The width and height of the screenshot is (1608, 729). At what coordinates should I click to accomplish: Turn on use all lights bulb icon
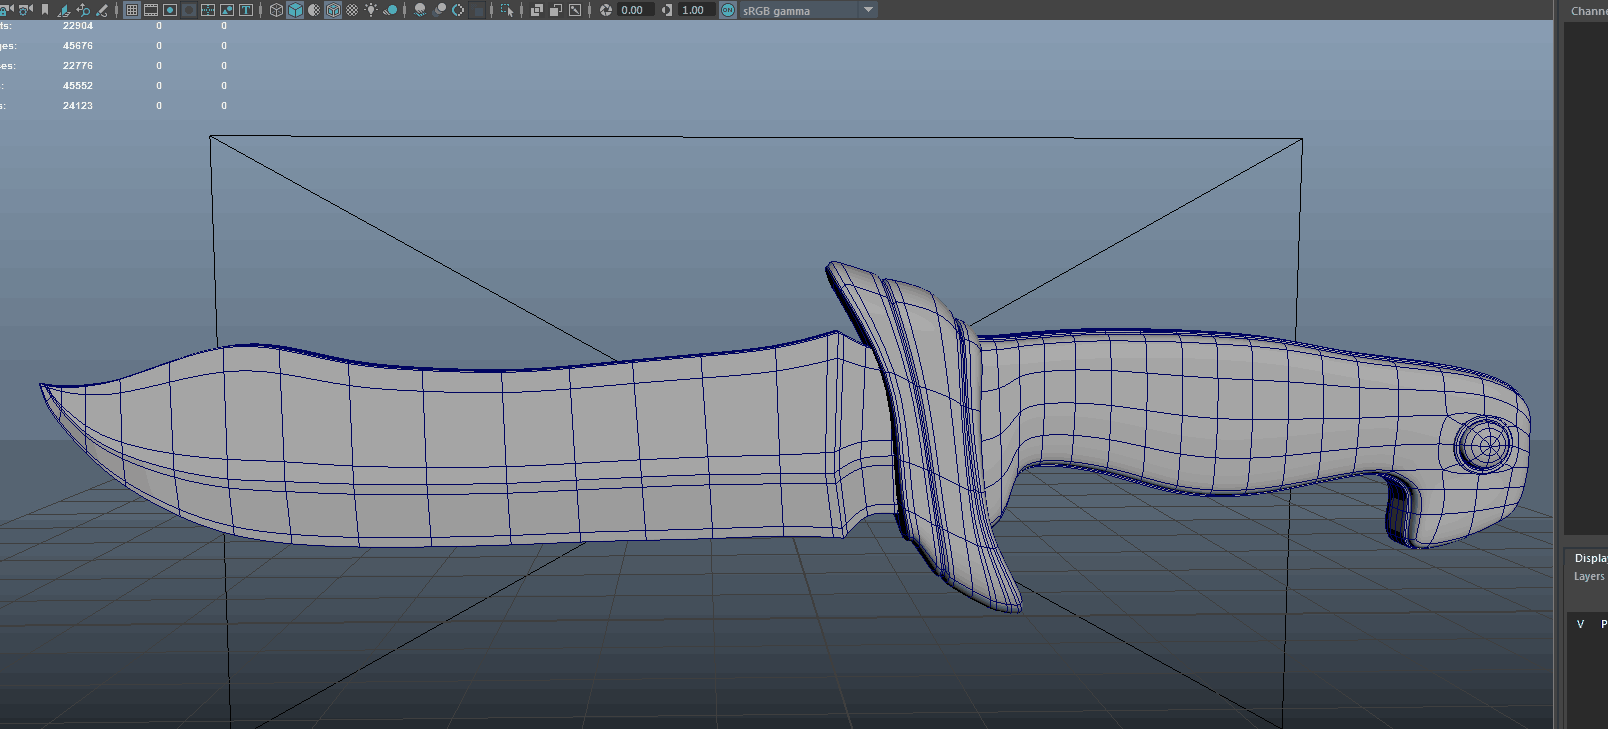coord(371,10)
